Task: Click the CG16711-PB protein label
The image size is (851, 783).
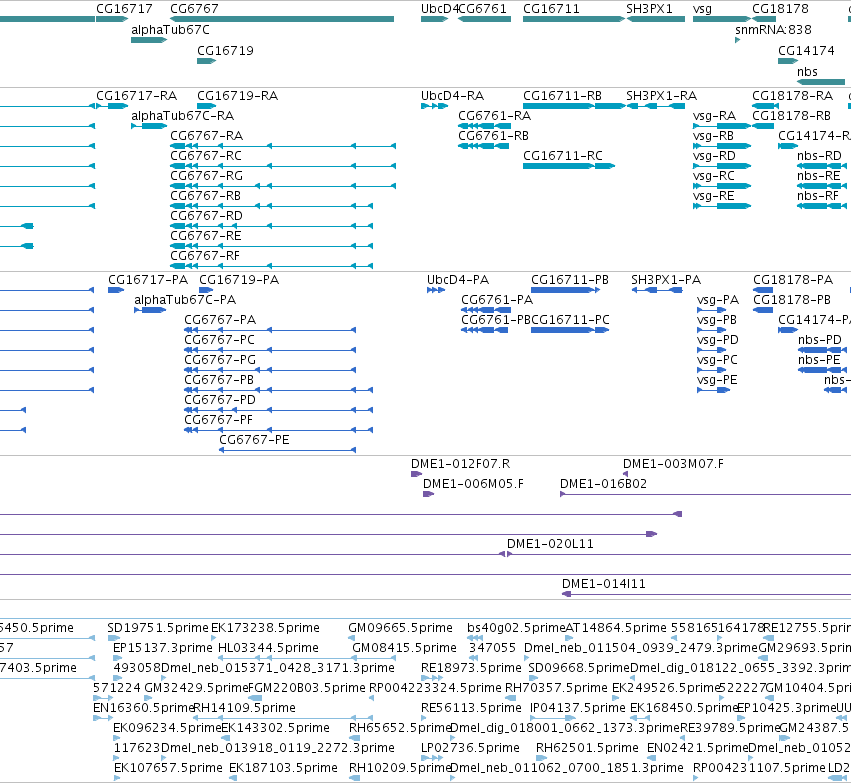Action: pyautogui.click(x=570, y=279)
